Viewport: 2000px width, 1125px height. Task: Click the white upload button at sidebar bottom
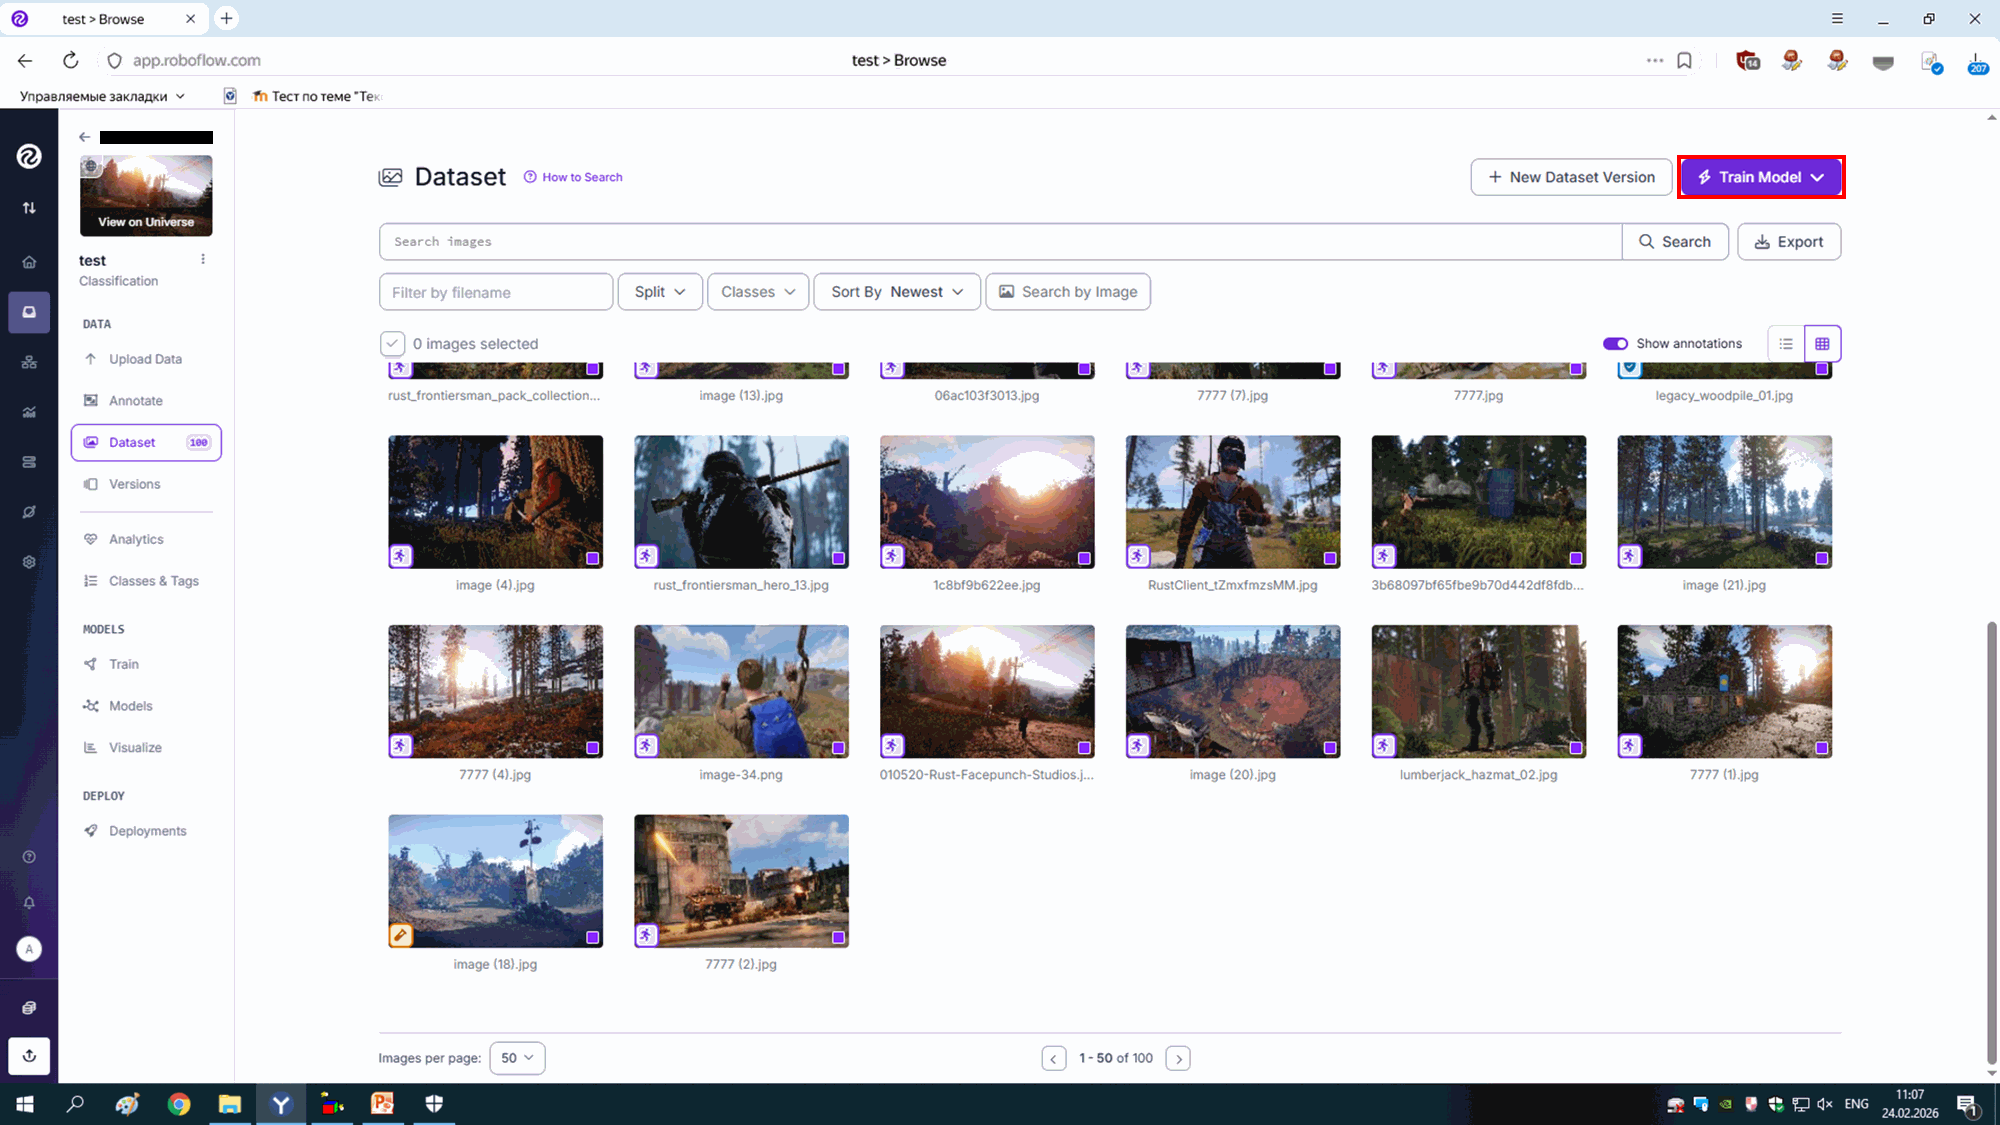click(x=29, y=1056)
